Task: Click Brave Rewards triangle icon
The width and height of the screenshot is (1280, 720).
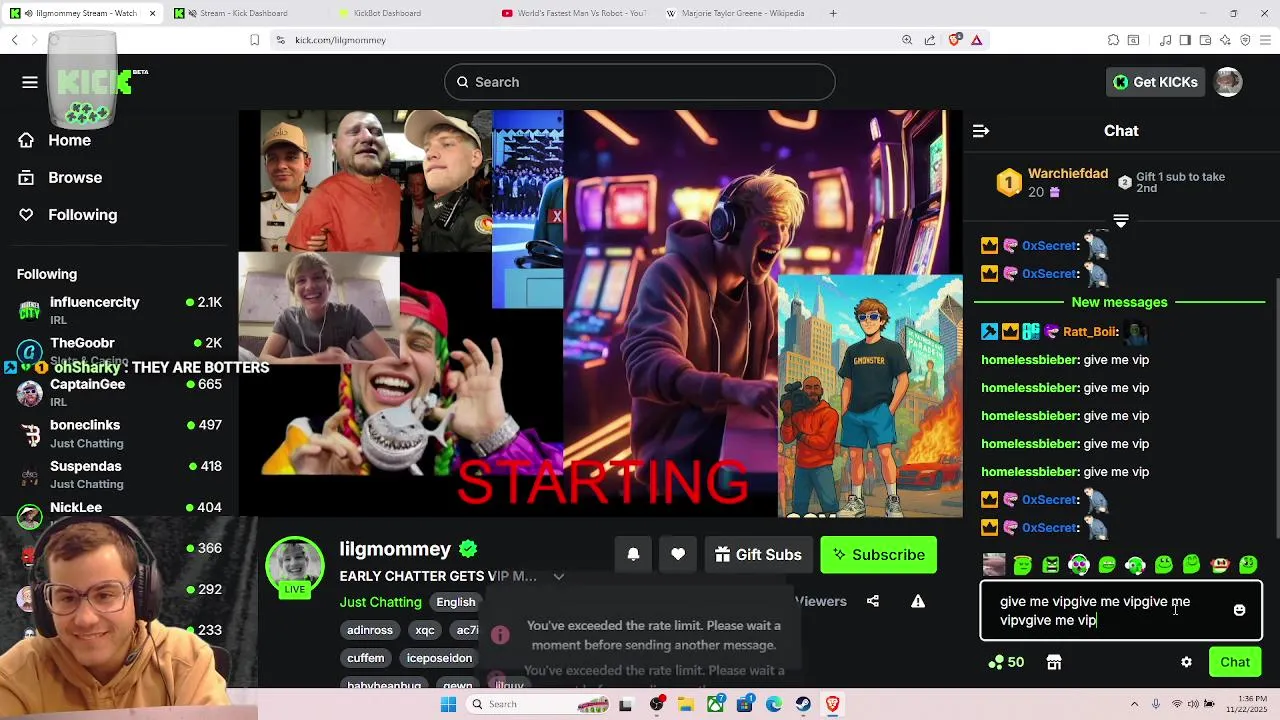Action: [x=977, y=40]
